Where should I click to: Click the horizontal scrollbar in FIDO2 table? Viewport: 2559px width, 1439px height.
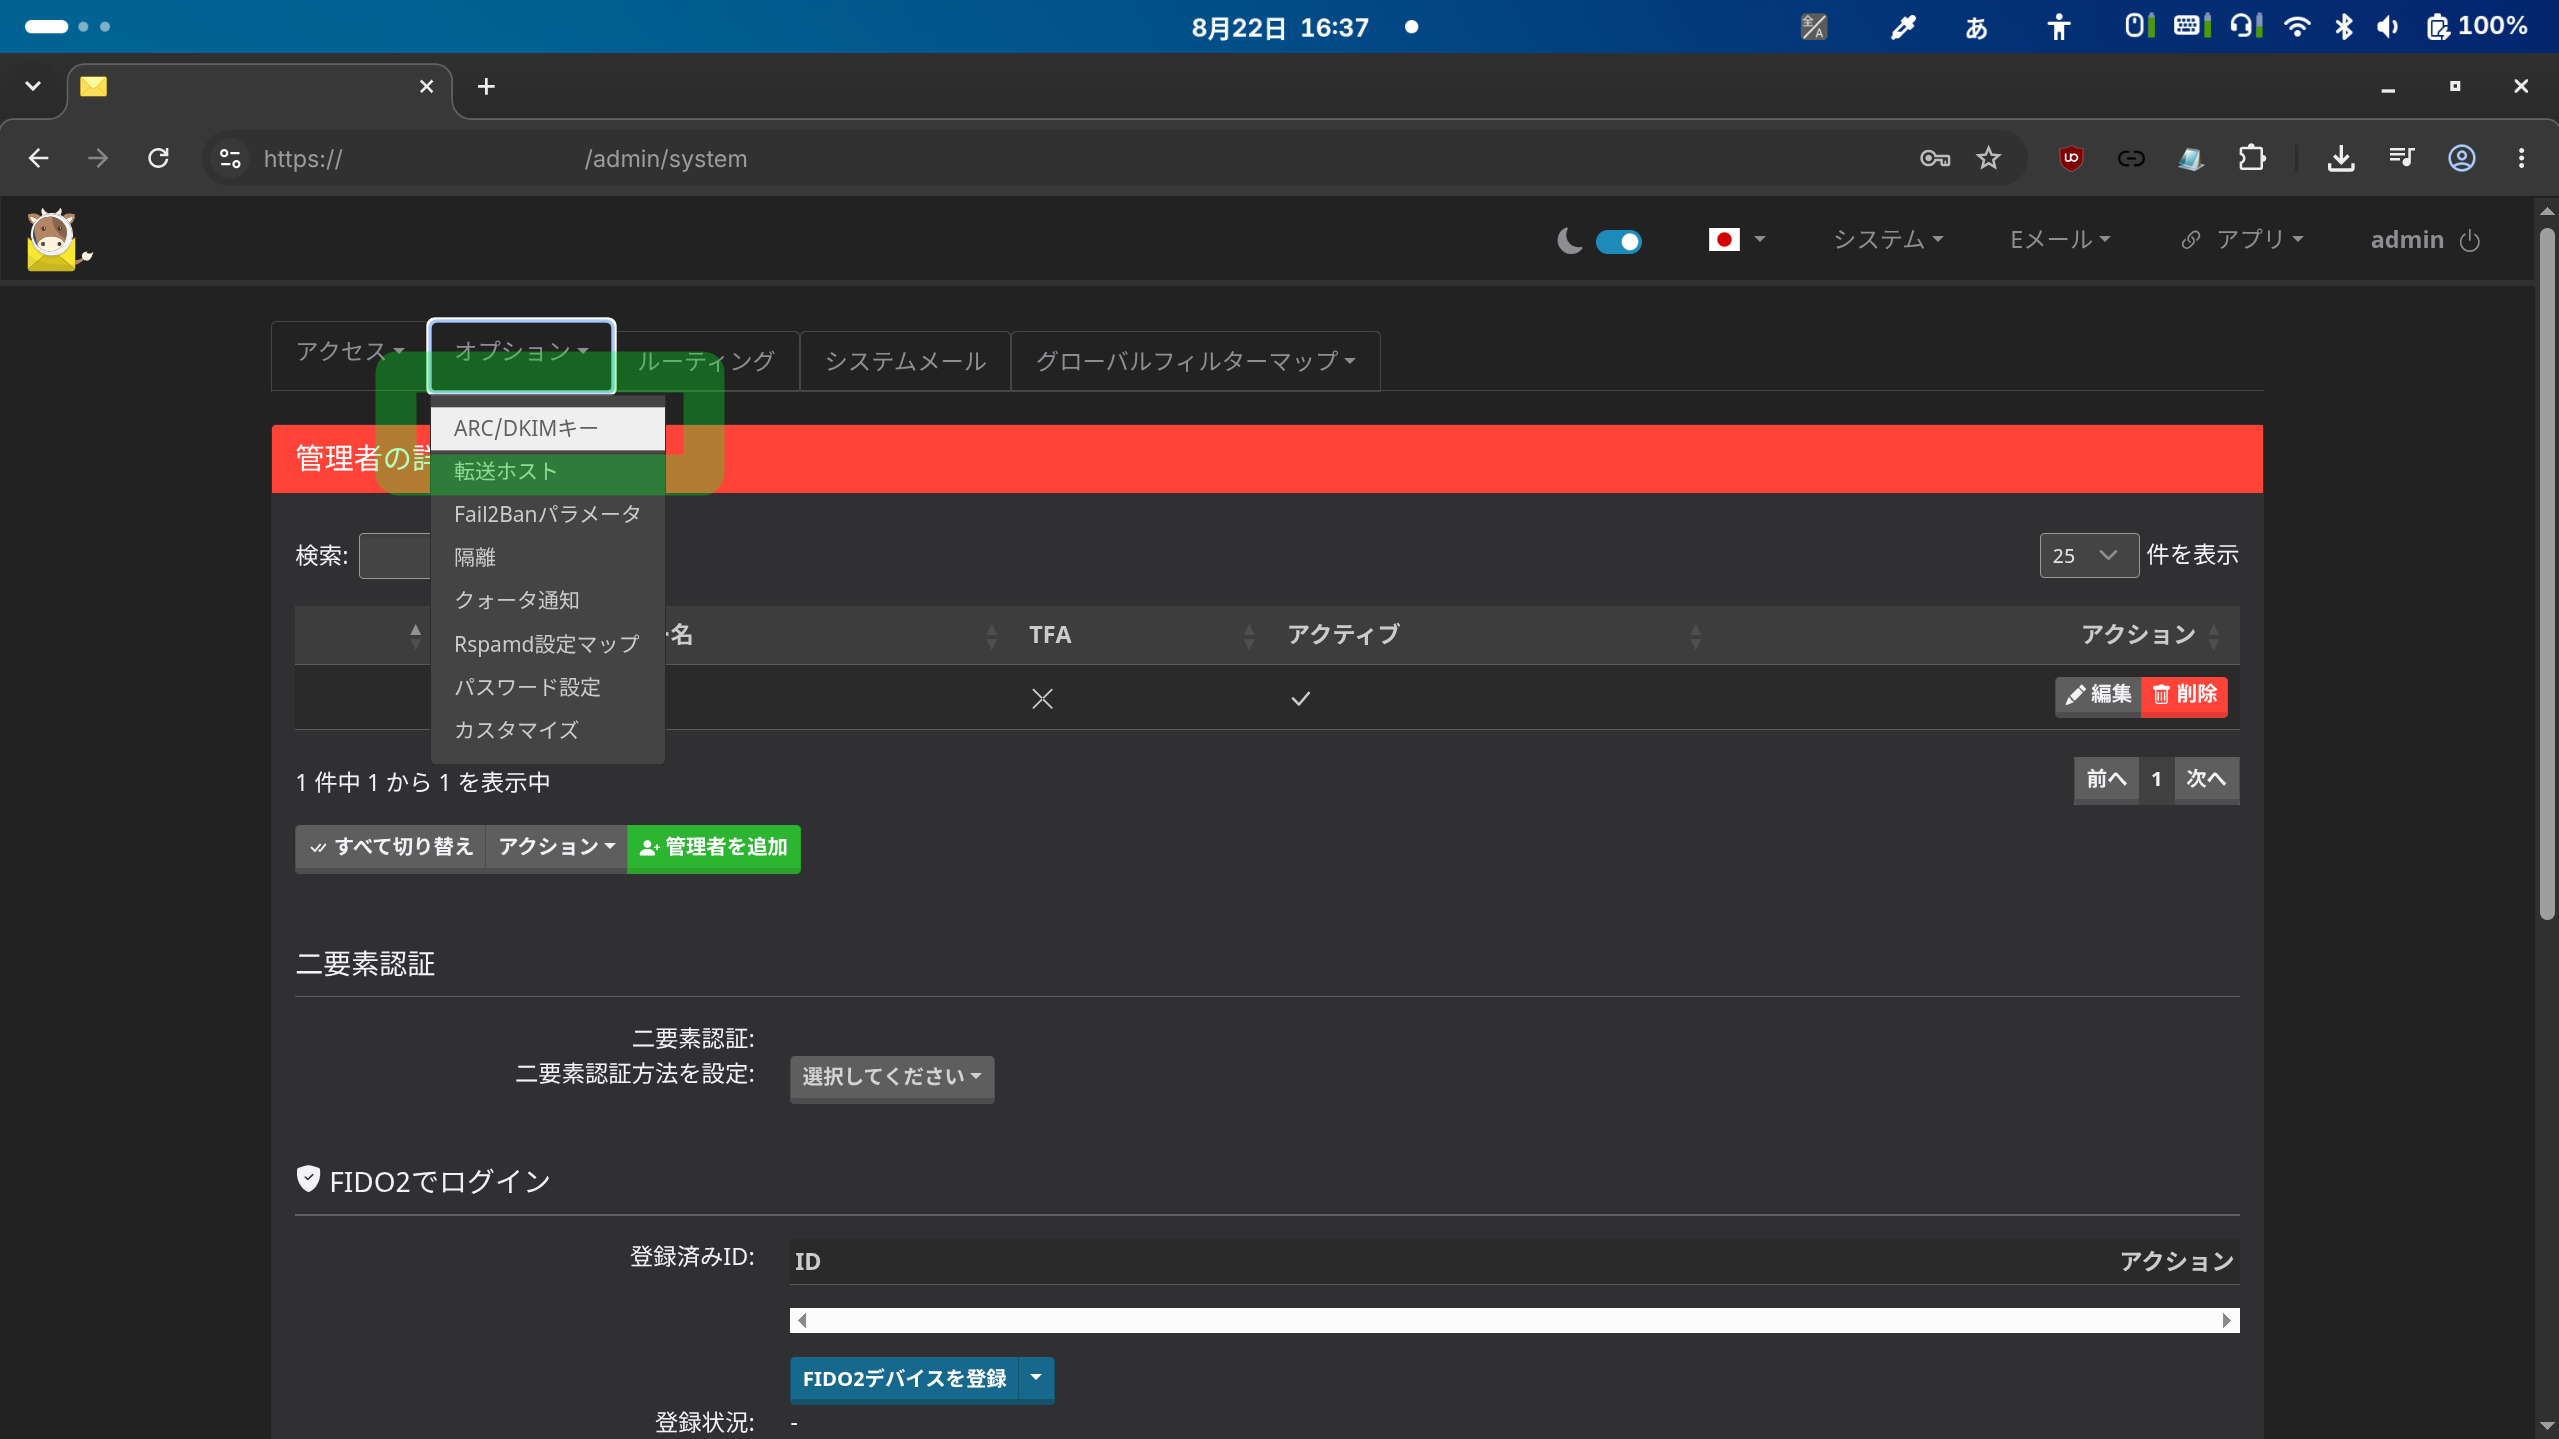click(x=1514, y=1320)
